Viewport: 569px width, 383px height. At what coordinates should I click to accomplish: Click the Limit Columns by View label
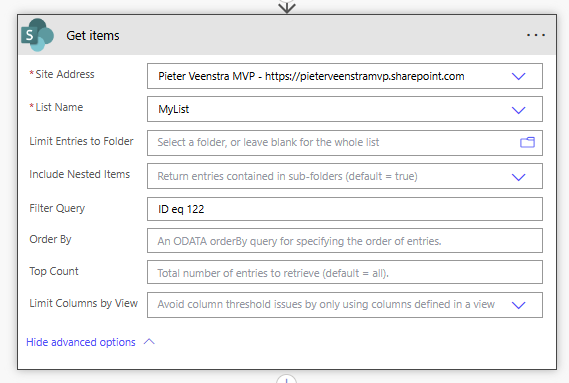click(x=83, y=303)
